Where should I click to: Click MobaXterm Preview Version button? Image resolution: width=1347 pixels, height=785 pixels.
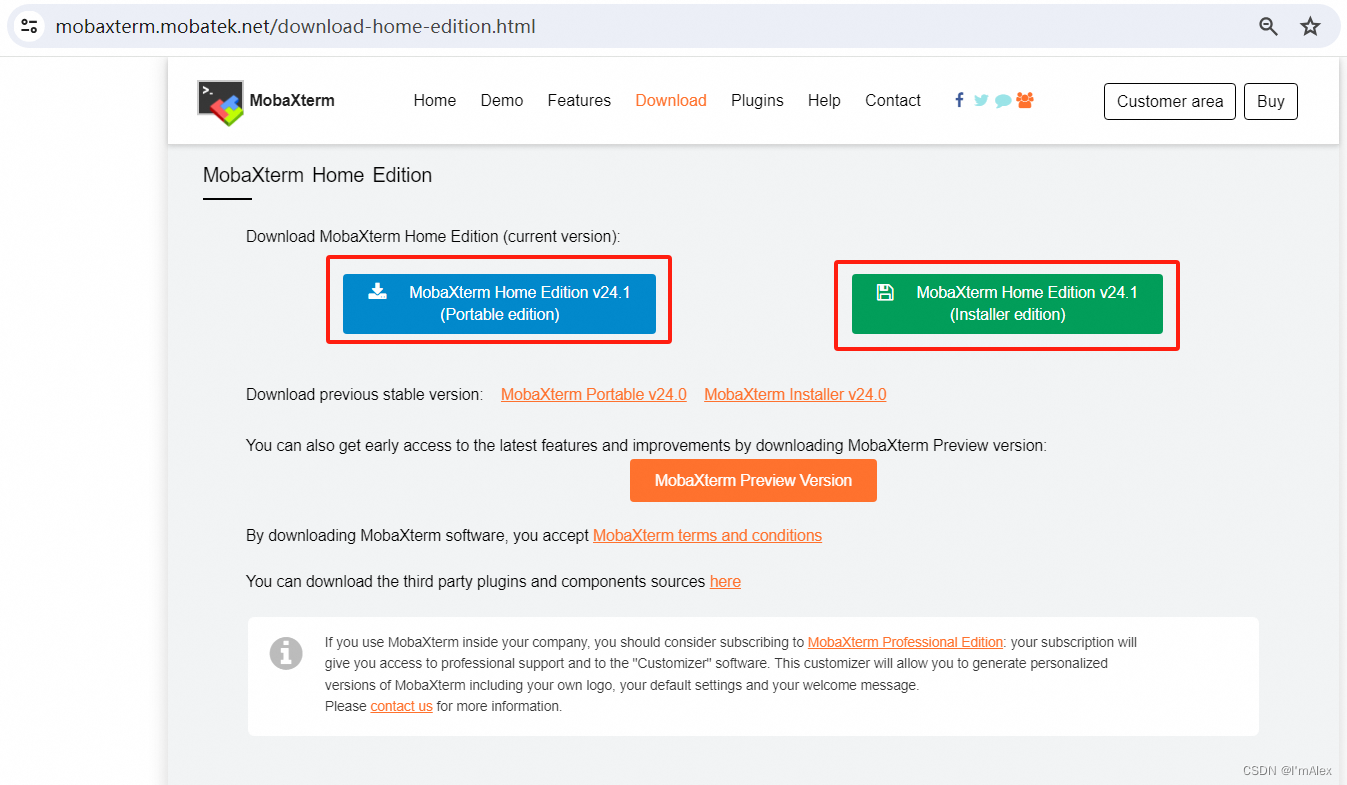[753, 480]
